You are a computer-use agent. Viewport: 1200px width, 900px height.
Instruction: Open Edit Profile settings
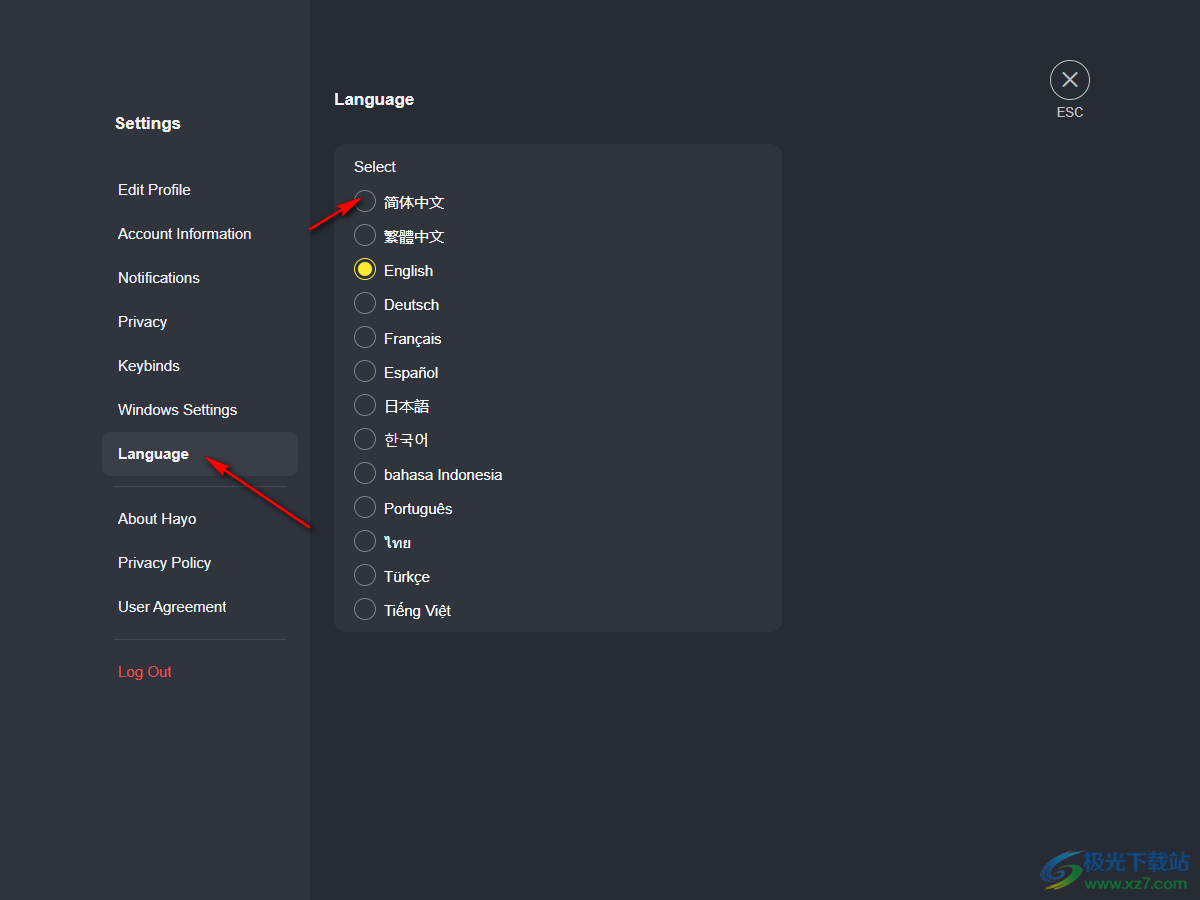coord(154,190)
